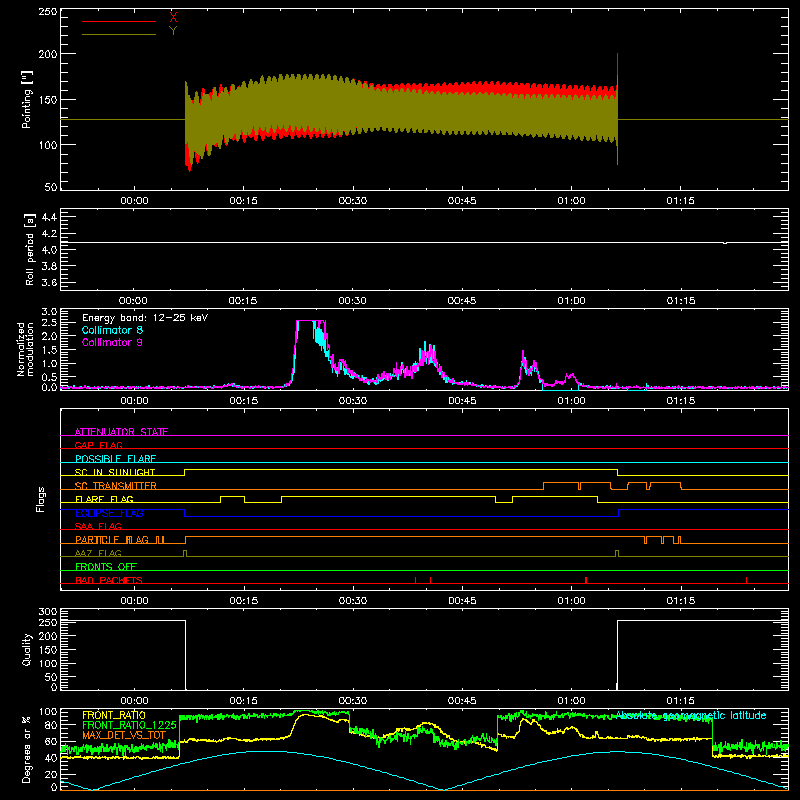This screenshot has width=800, height=800.
Task: Click the olive Y legend line
Action: pyautogui.click(x=119, y=34)
